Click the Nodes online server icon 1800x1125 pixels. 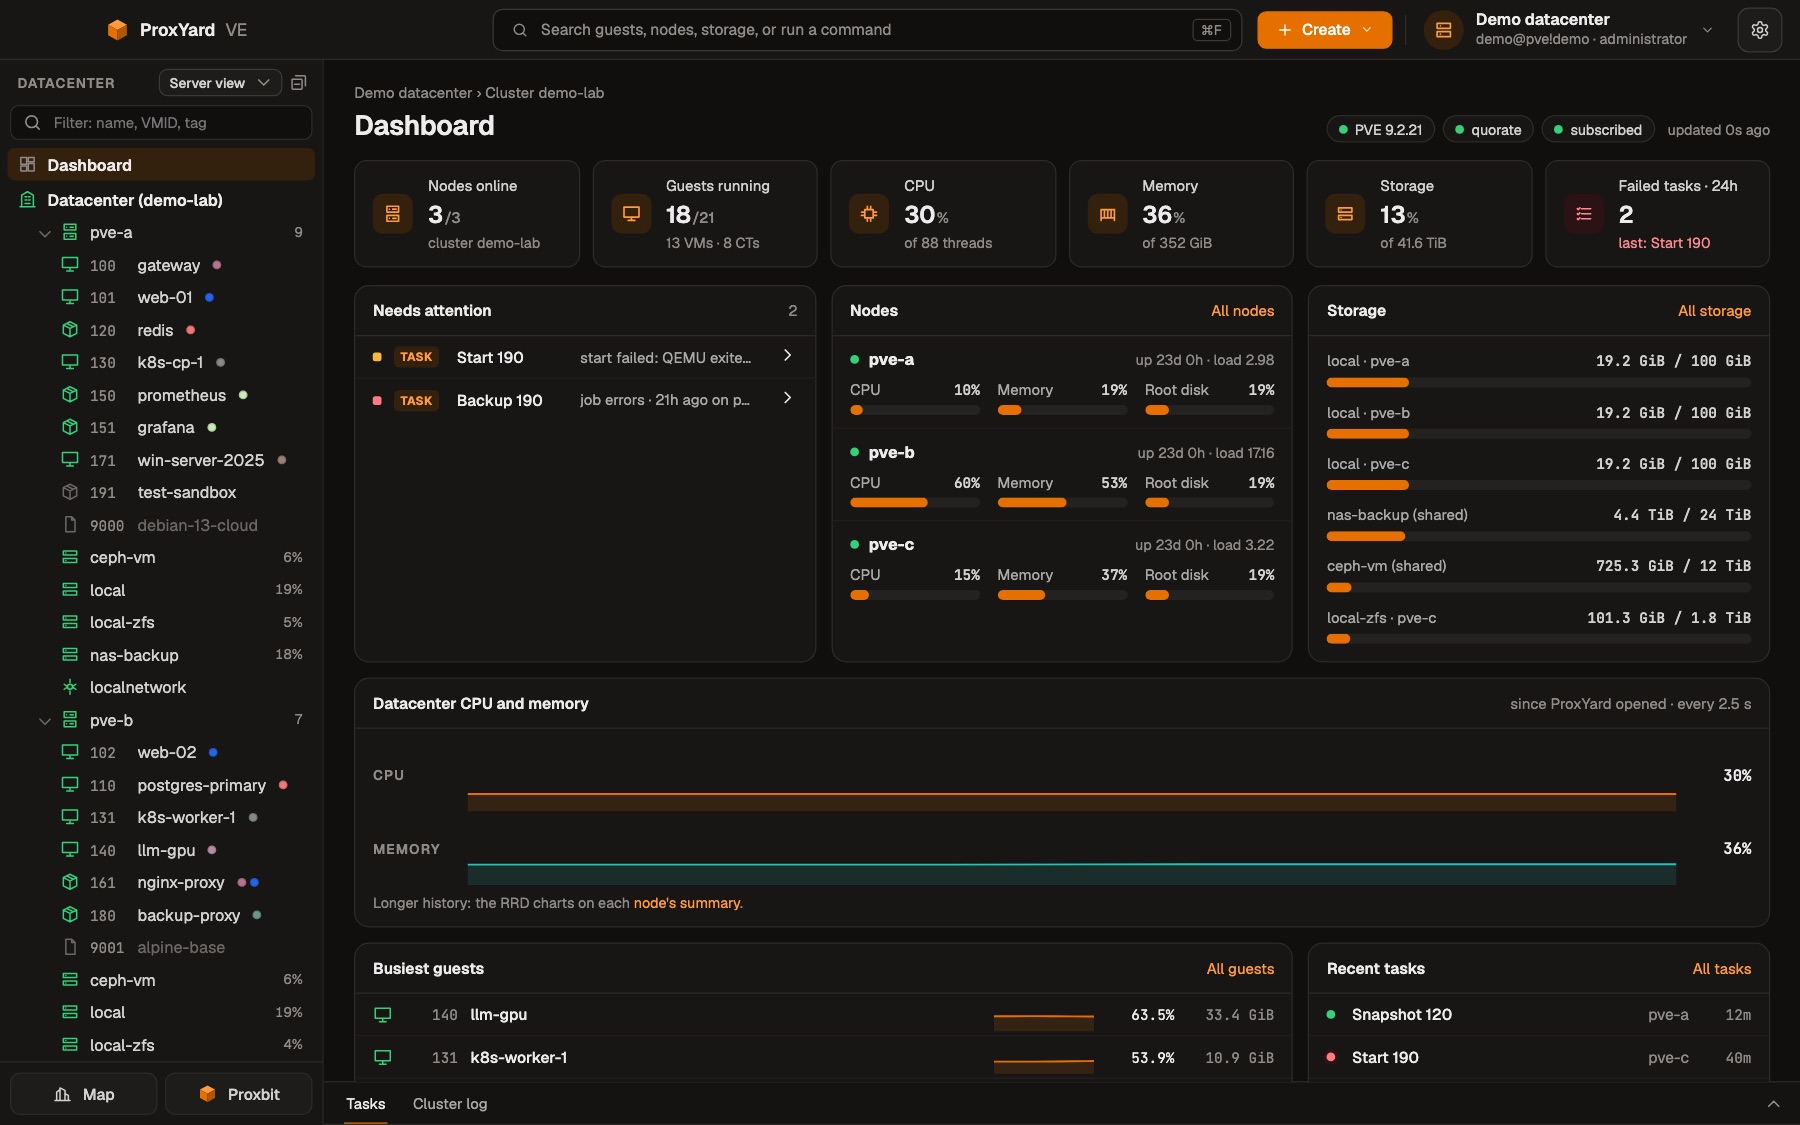[392, 214]
